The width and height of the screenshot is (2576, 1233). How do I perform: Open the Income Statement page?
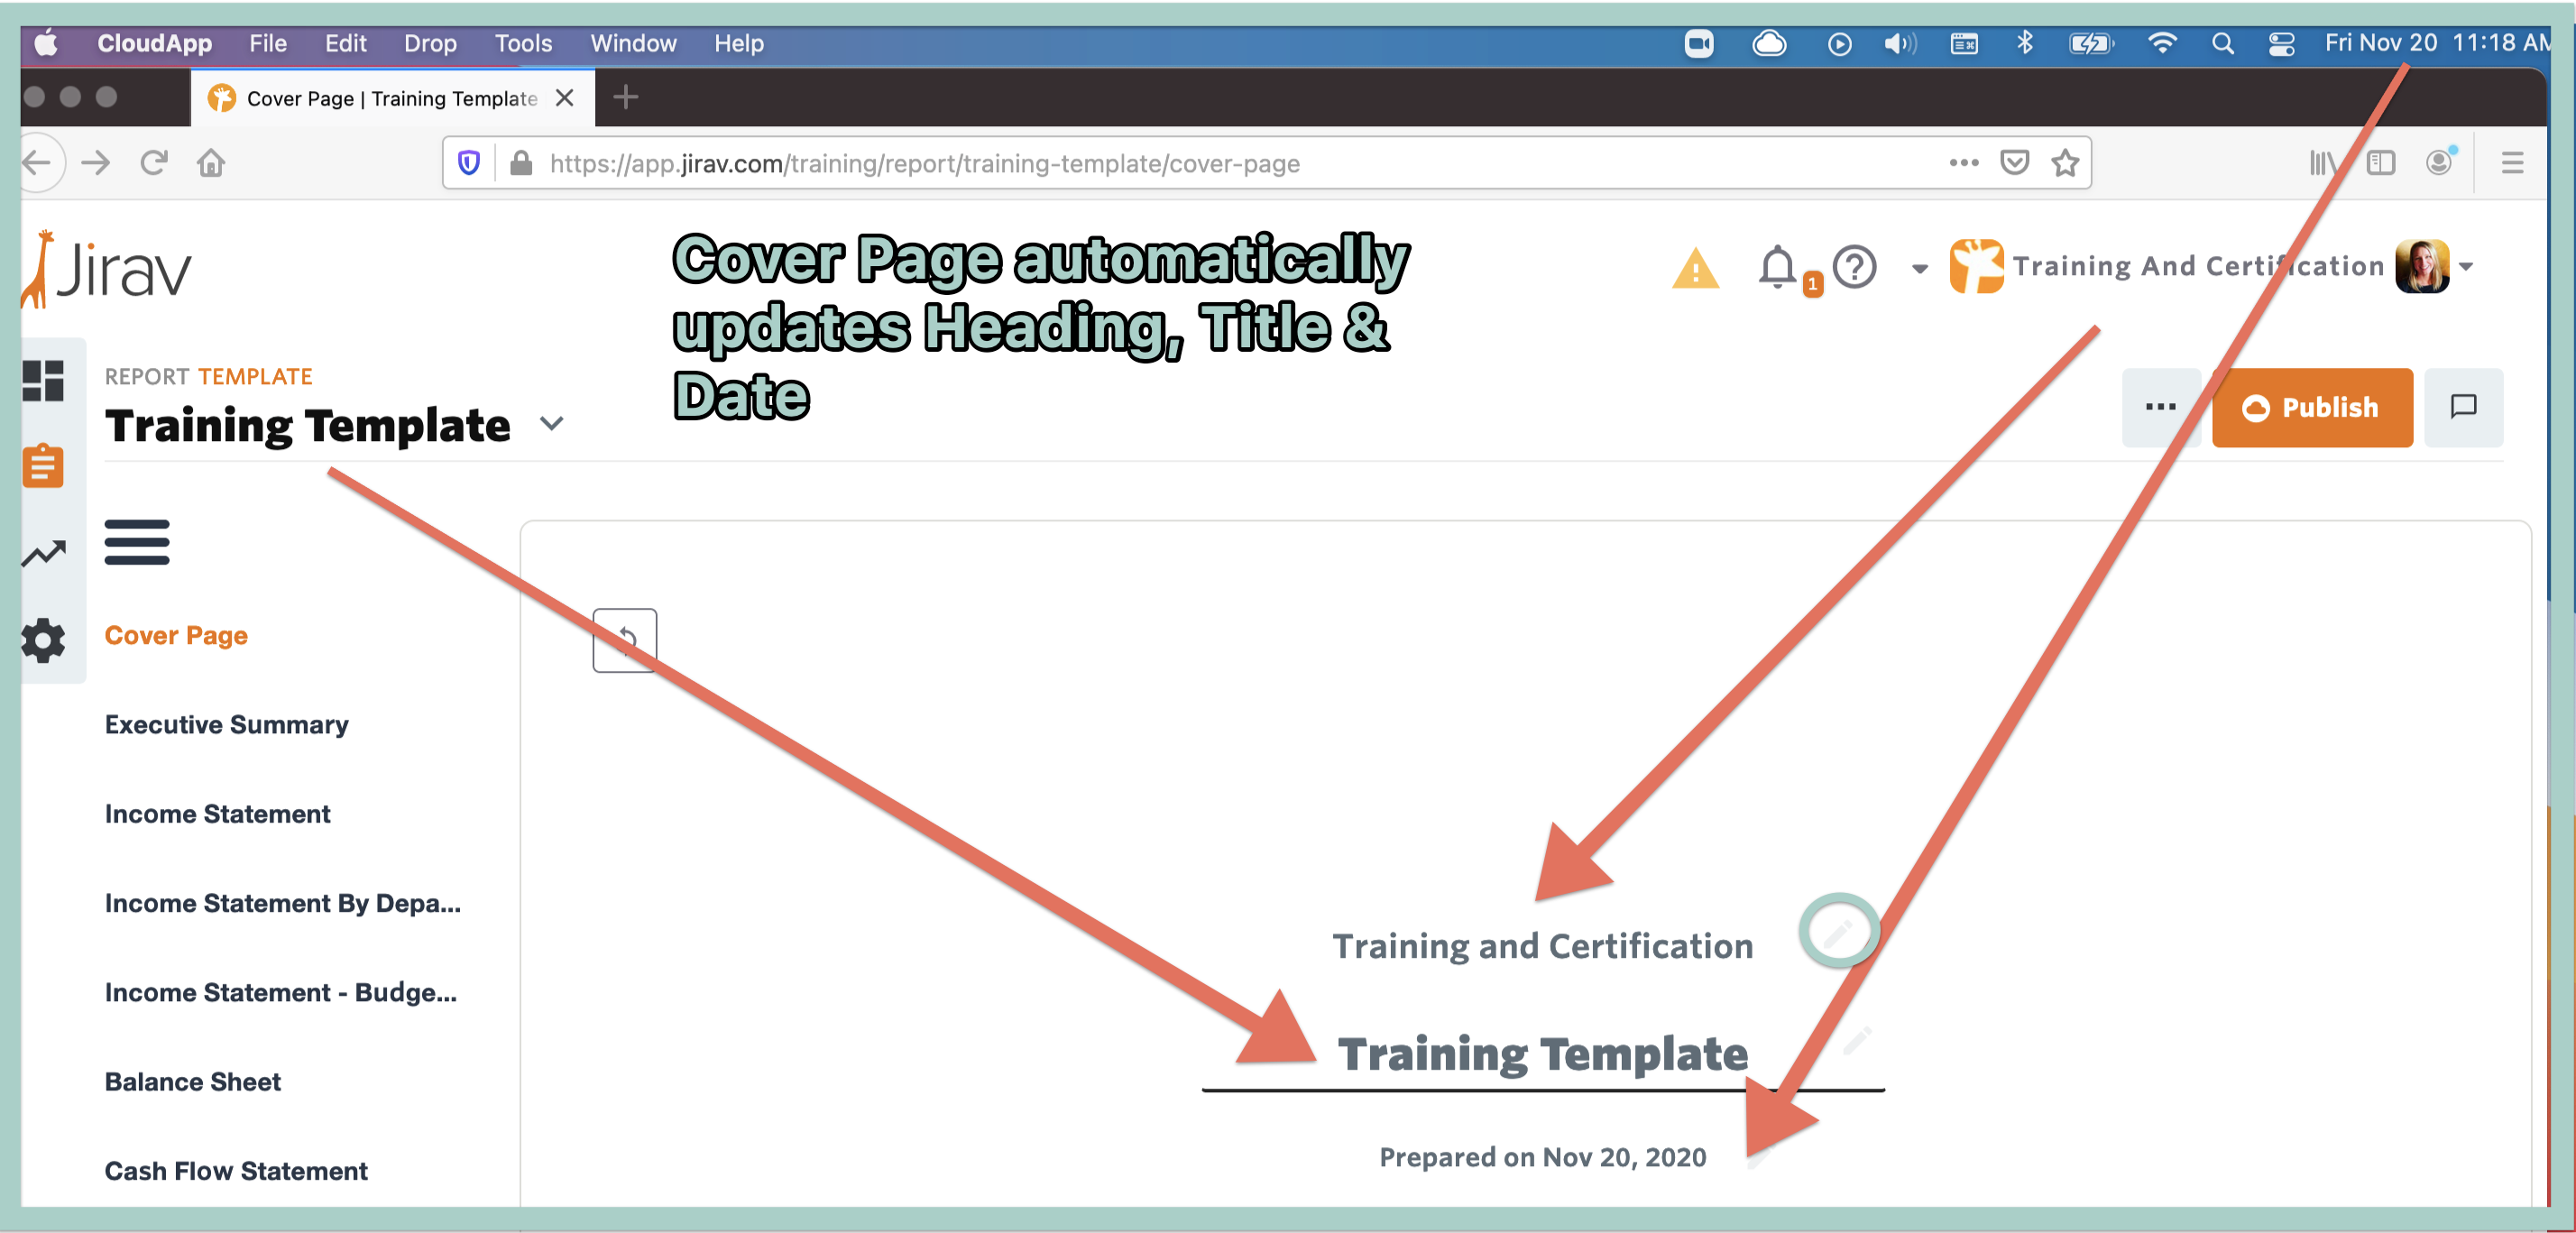[x=217, y=813]
